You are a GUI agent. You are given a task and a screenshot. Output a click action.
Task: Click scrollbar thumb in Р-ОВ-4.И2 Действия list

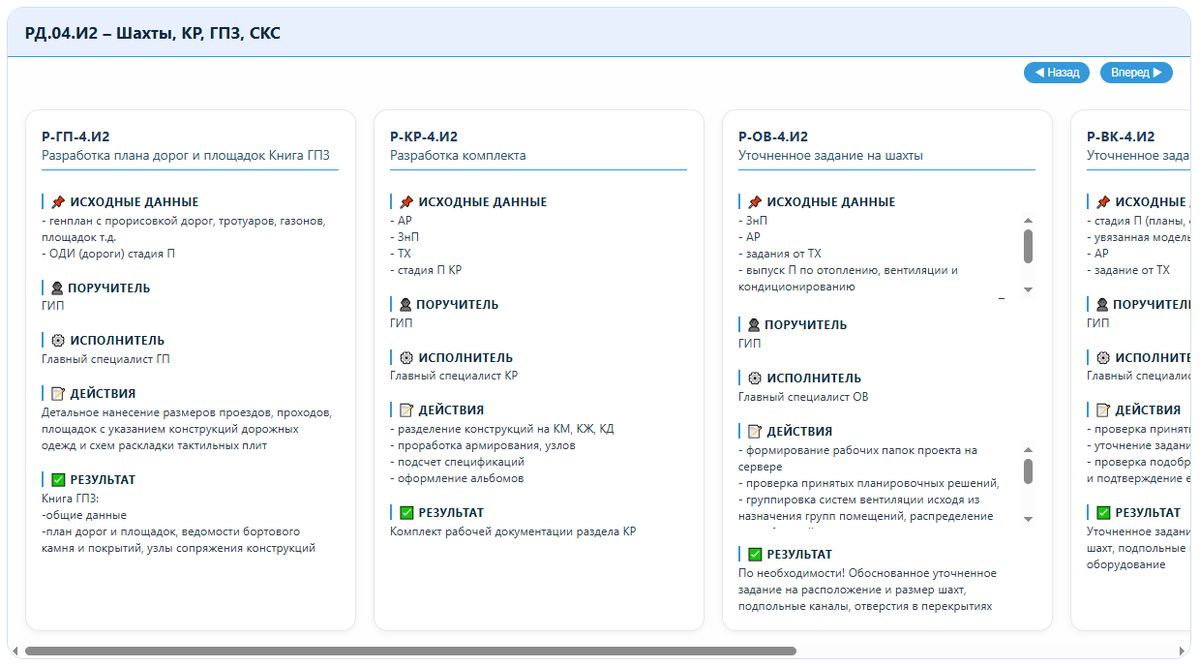1028,471
